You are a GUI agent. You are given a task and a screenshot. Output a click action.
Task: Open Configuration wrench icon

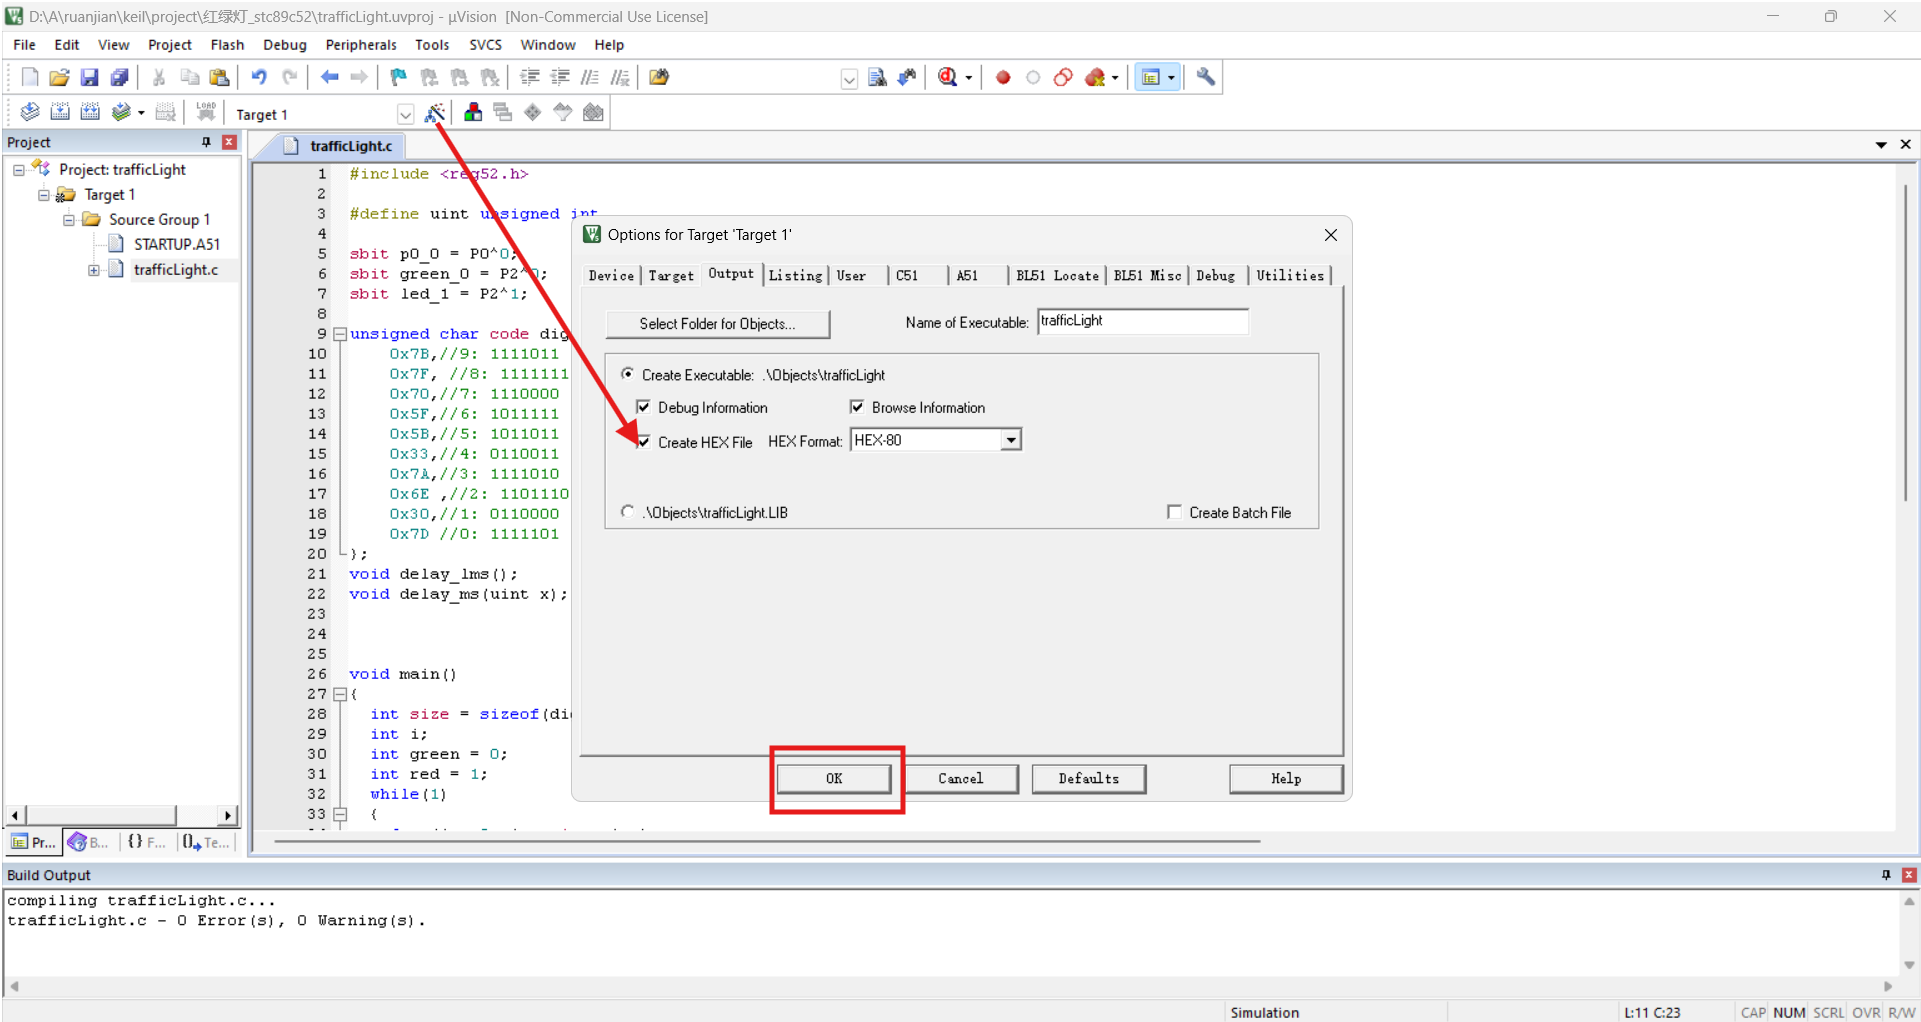click(1206, 77)
